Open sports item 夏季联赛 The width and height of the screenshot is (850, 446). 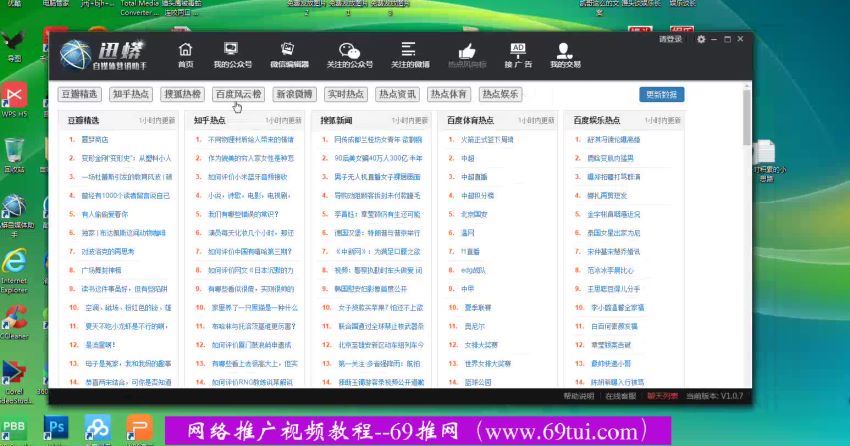(x=477, y=307)
